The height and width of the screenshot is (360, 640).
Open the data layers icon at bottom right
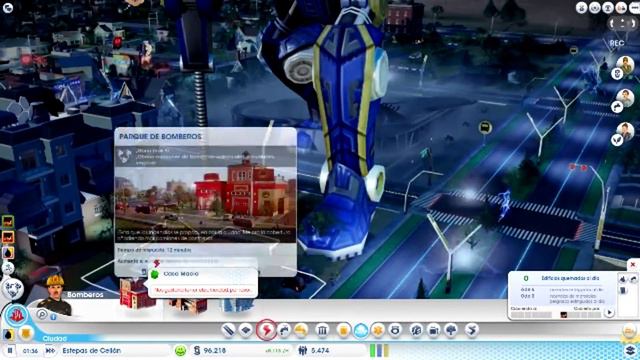pos(631,350)
